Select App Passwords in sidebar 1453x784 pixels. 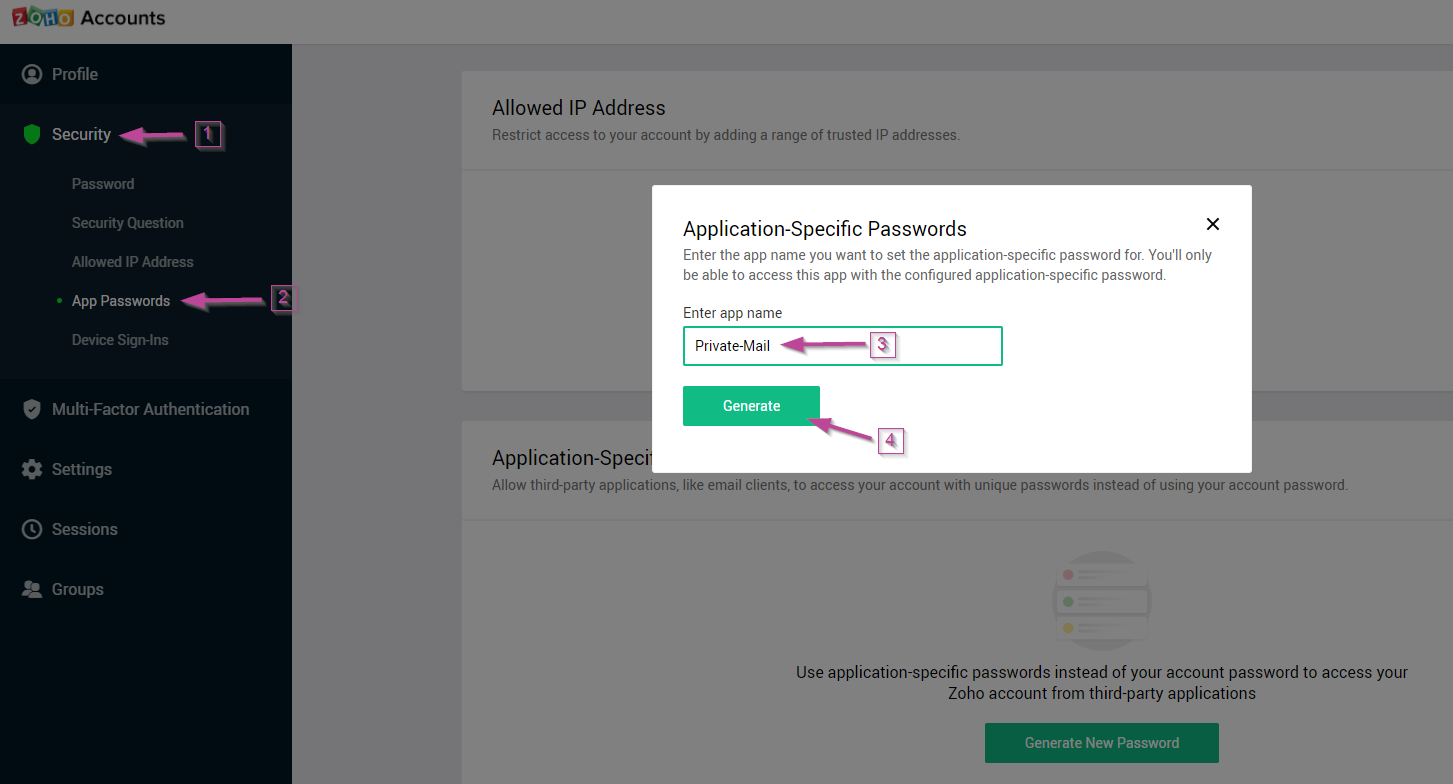pos(121,301)
